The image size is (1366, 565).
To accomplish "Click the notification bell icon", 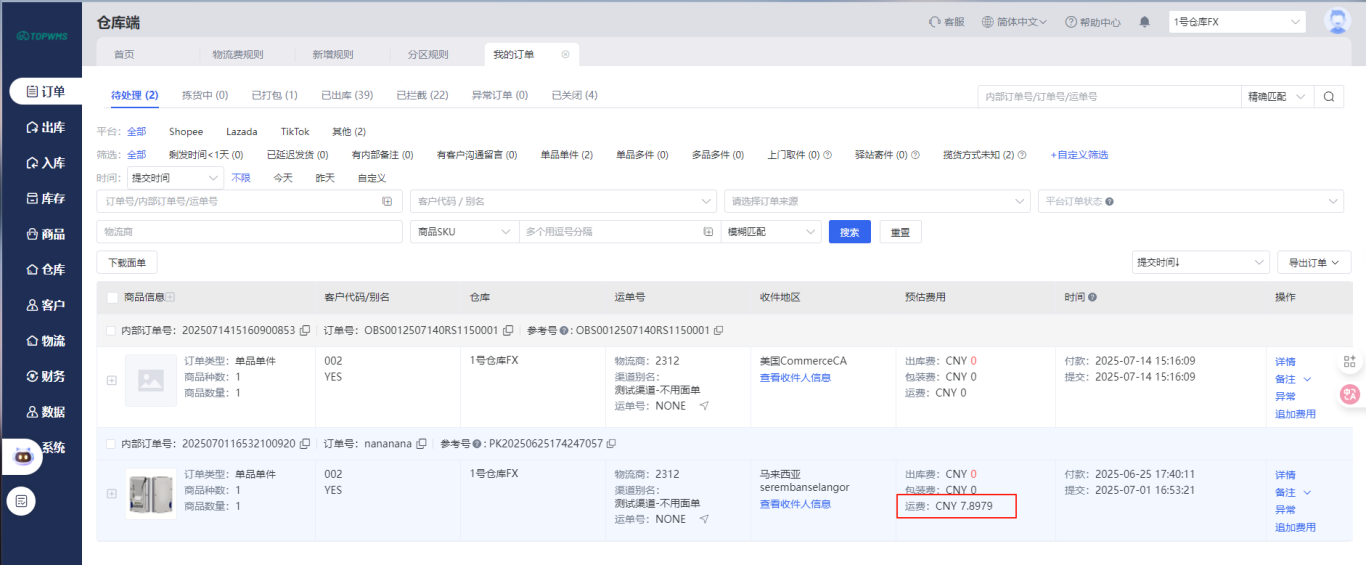I will pos(1144,22).
